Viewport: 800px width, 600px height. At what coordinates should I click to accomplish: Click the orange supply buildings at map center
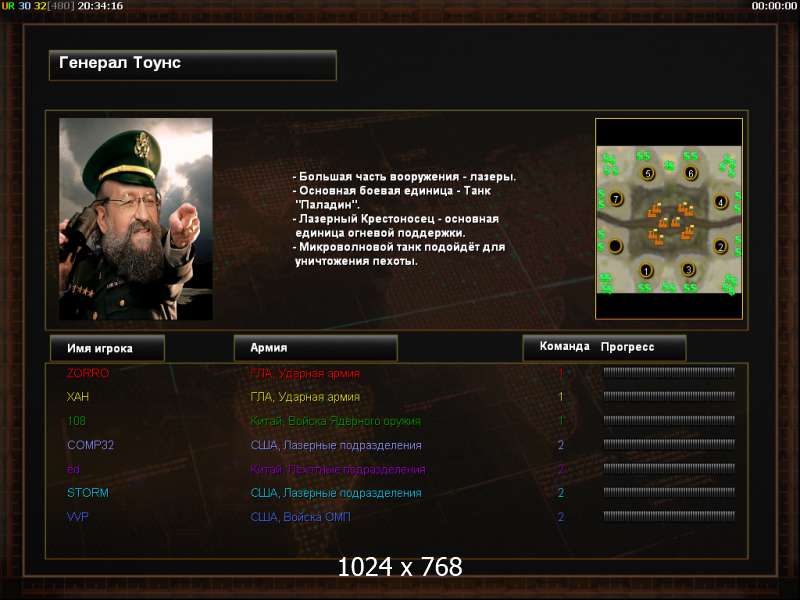pos(670,223)
